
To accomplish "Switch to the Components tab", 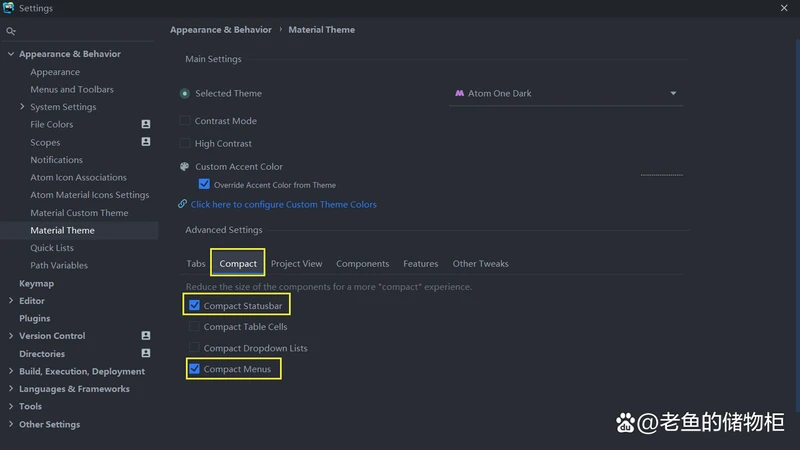I will (362, 264).
